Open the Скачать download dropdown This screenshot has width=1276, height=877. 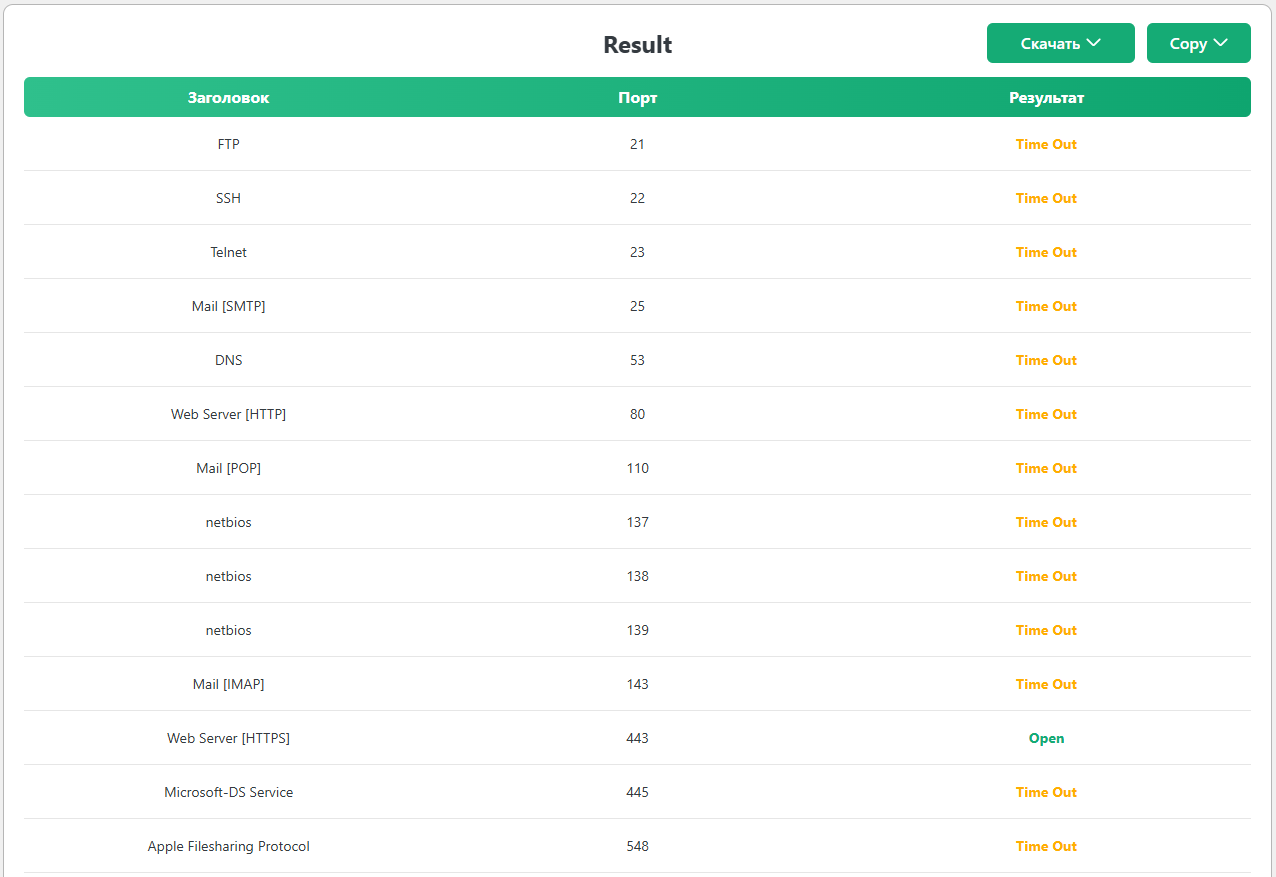click(x=1060, y=43)
